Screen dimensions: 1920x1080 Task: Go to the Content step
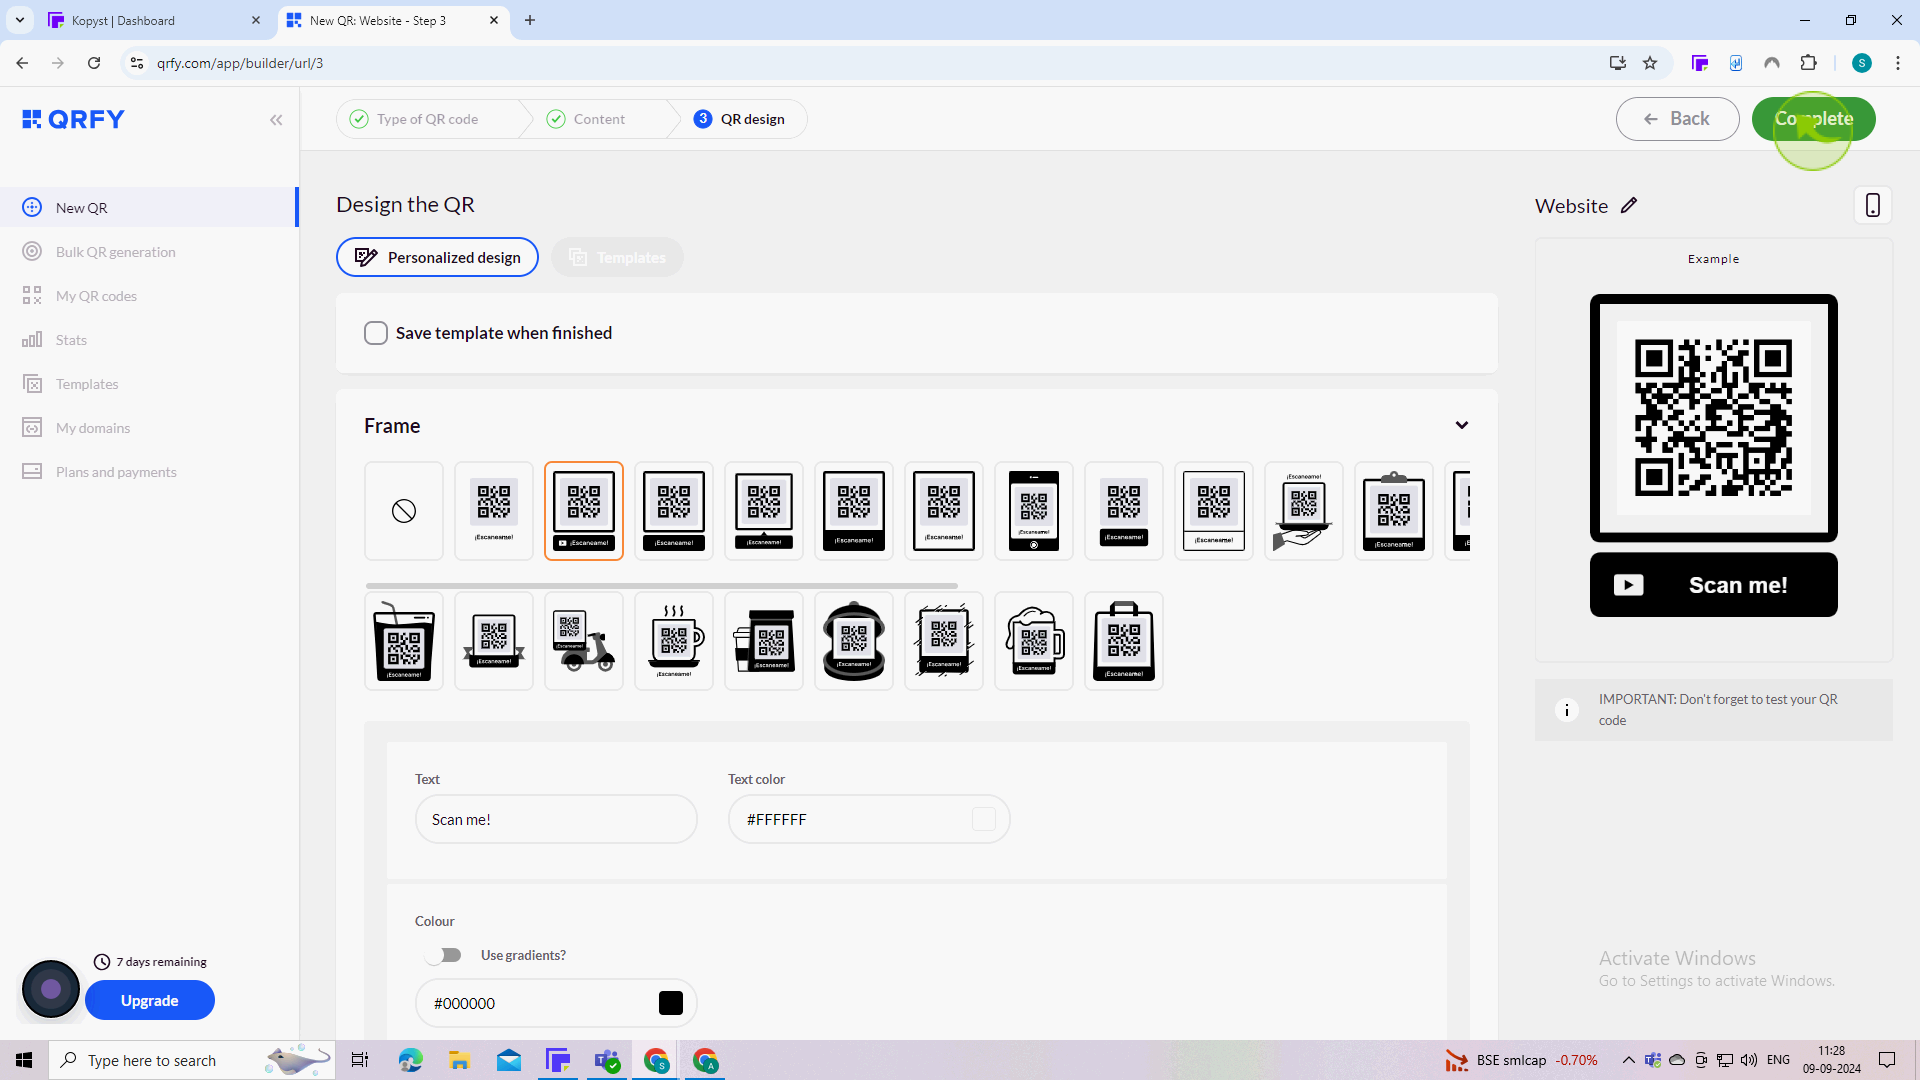coord(586,119)
